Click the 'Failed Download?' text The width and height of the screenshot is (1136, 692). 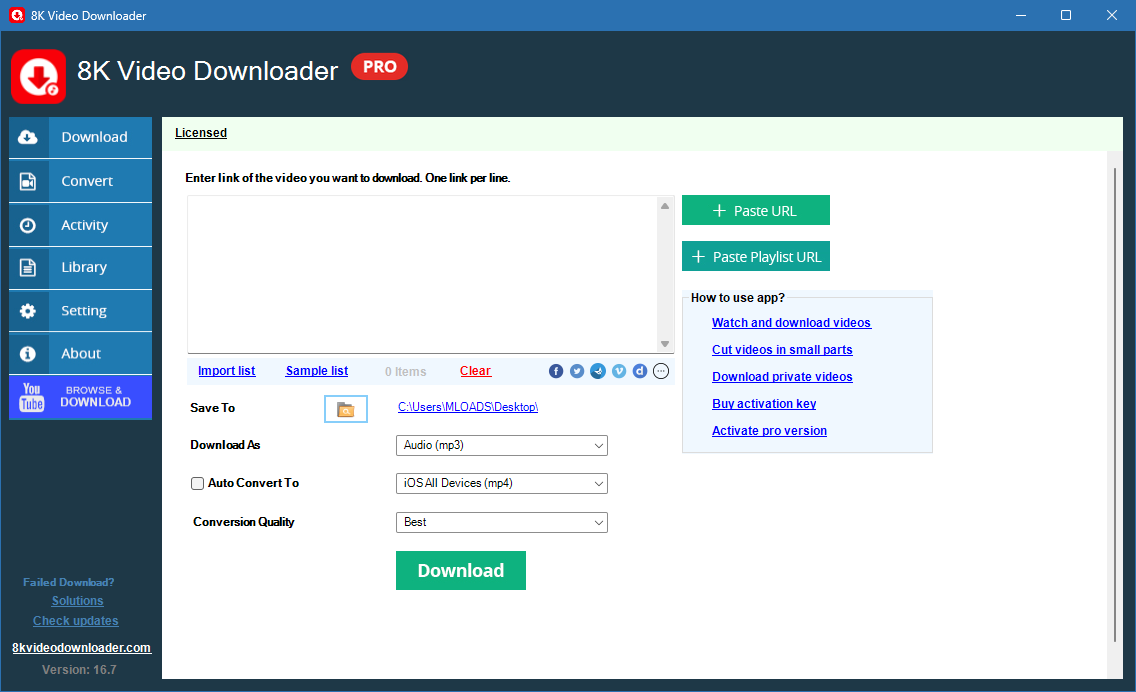(x=68, y=582)
